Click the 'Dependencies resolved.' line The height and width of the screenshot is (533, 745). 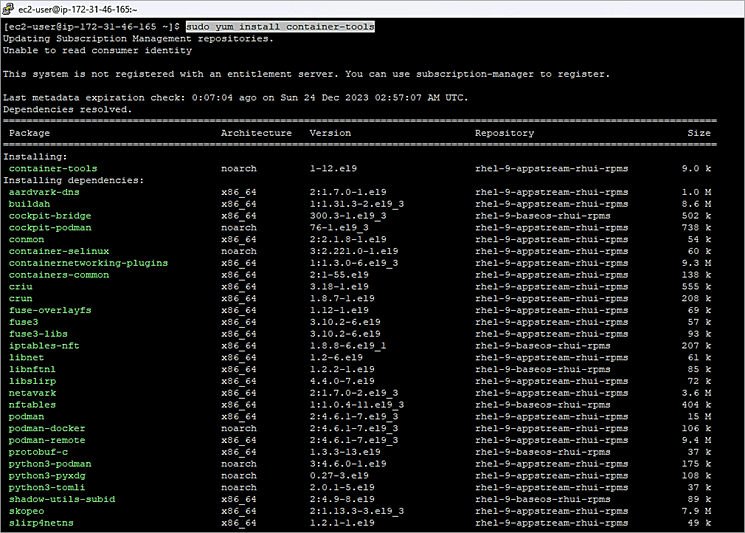click(65, 109)
